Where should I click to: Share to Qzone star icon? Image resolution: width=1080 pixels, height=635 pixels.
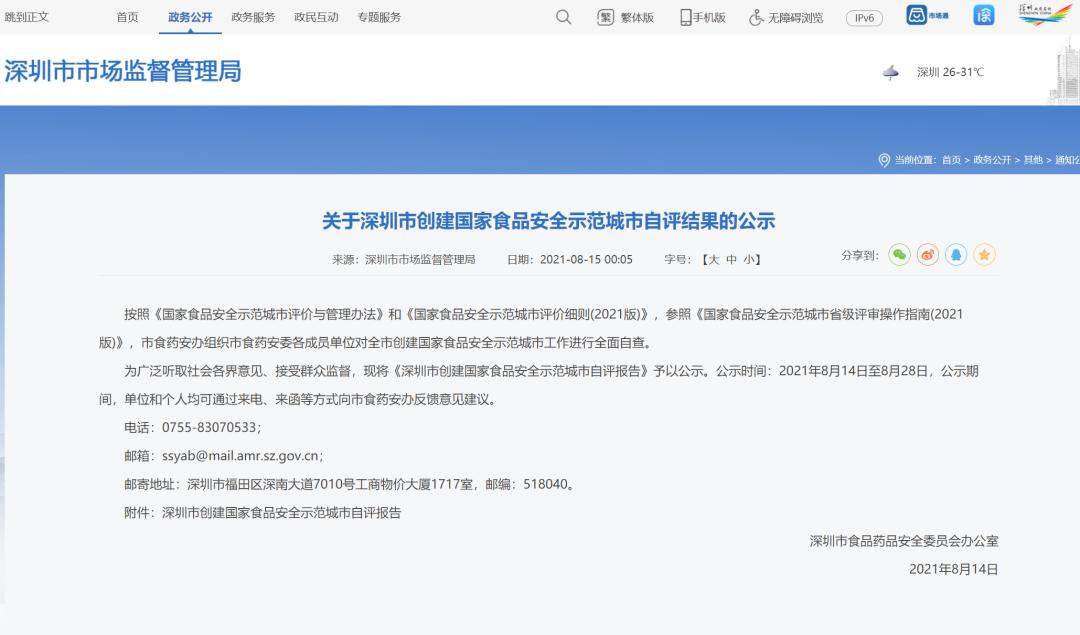click(x=985, y=255)
